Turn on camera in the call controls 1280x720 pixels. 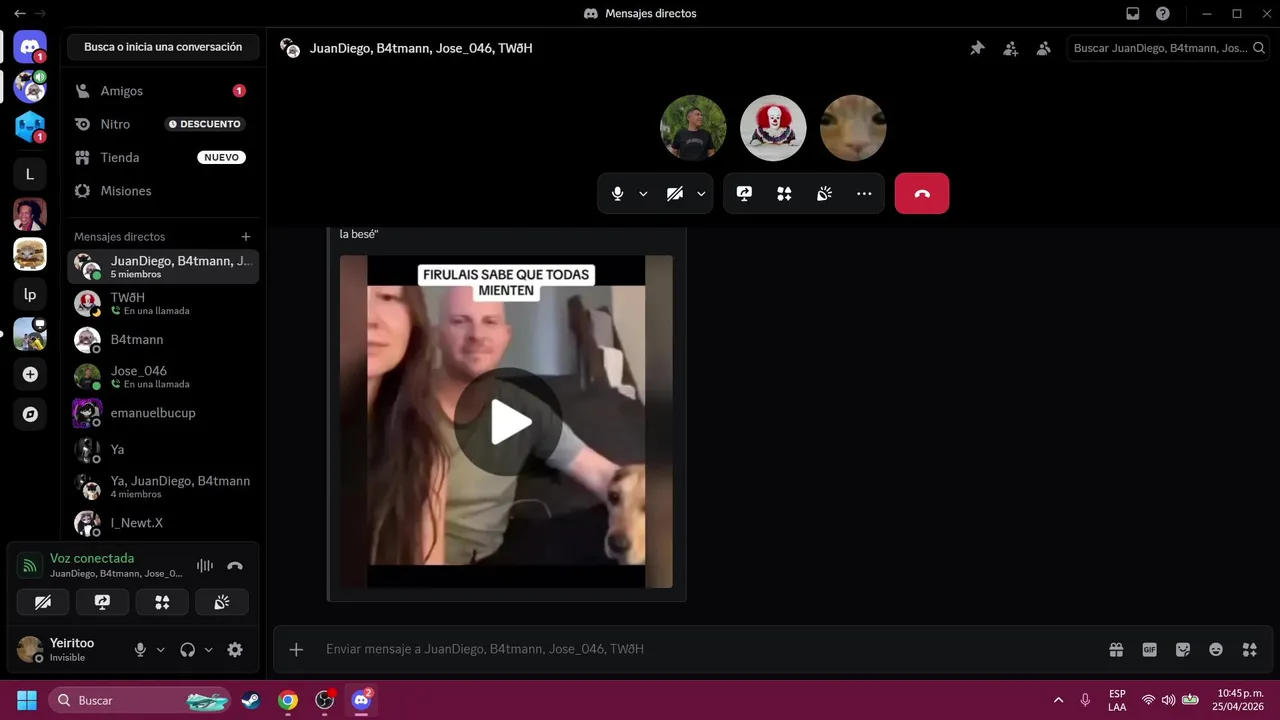675,194
